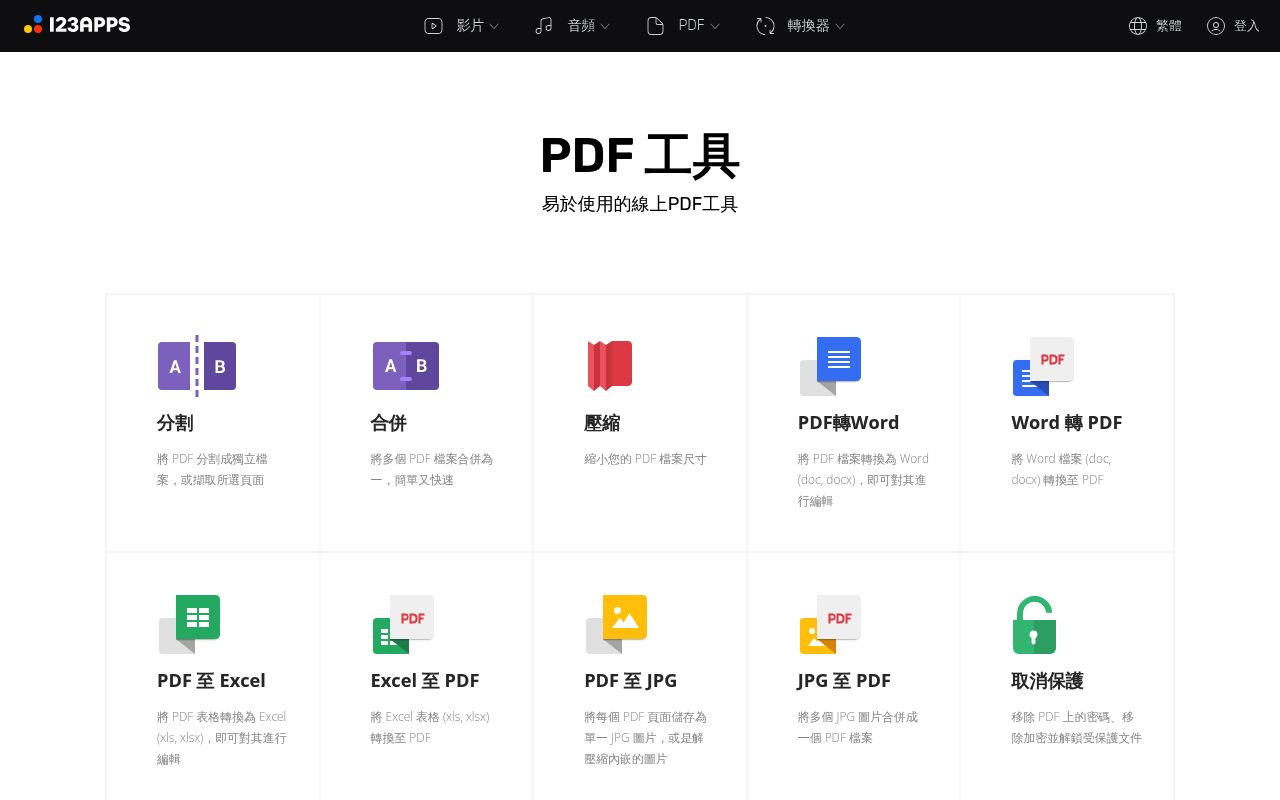Click the 123APPS logo
The height and width of the screenshot is (800, 1280).
tap(77, 25)
